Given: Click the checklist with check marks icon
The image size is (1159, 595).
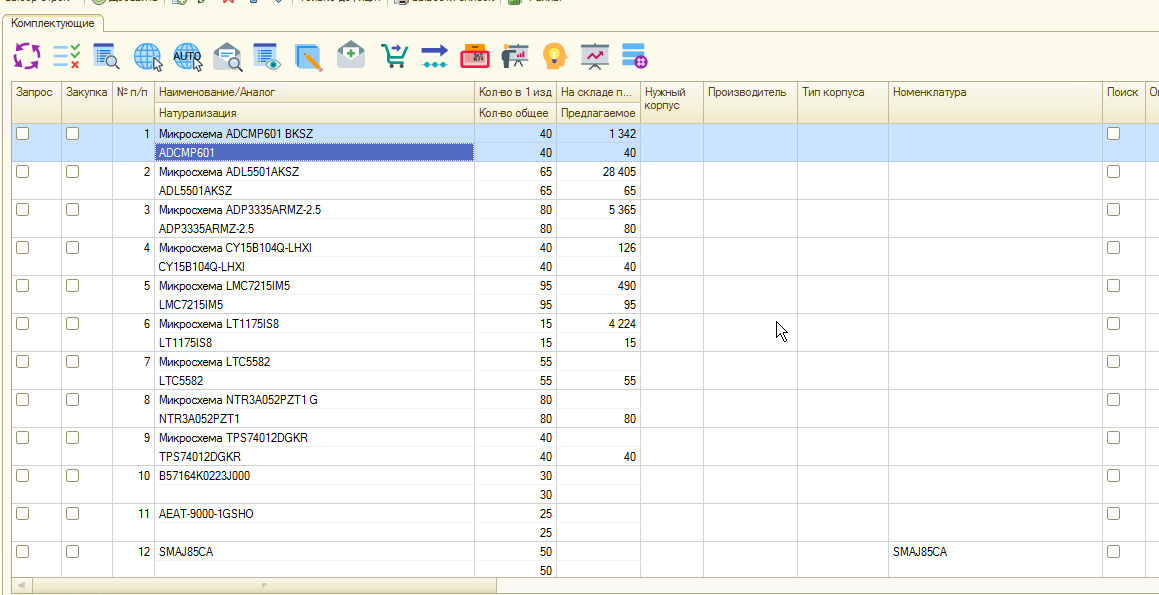Looking at the screenshot, I should pos(66,56).
